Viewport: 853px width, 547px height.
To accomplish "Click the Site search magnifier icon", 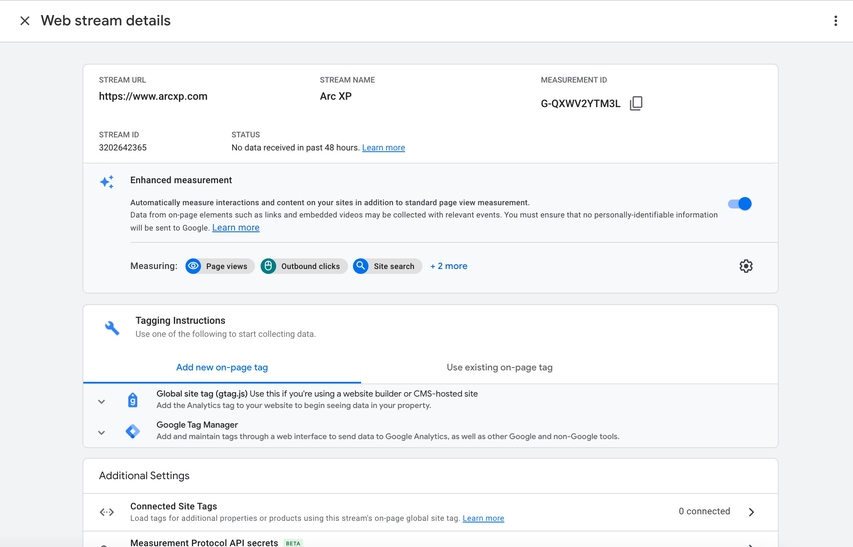I will click(361, 266).
